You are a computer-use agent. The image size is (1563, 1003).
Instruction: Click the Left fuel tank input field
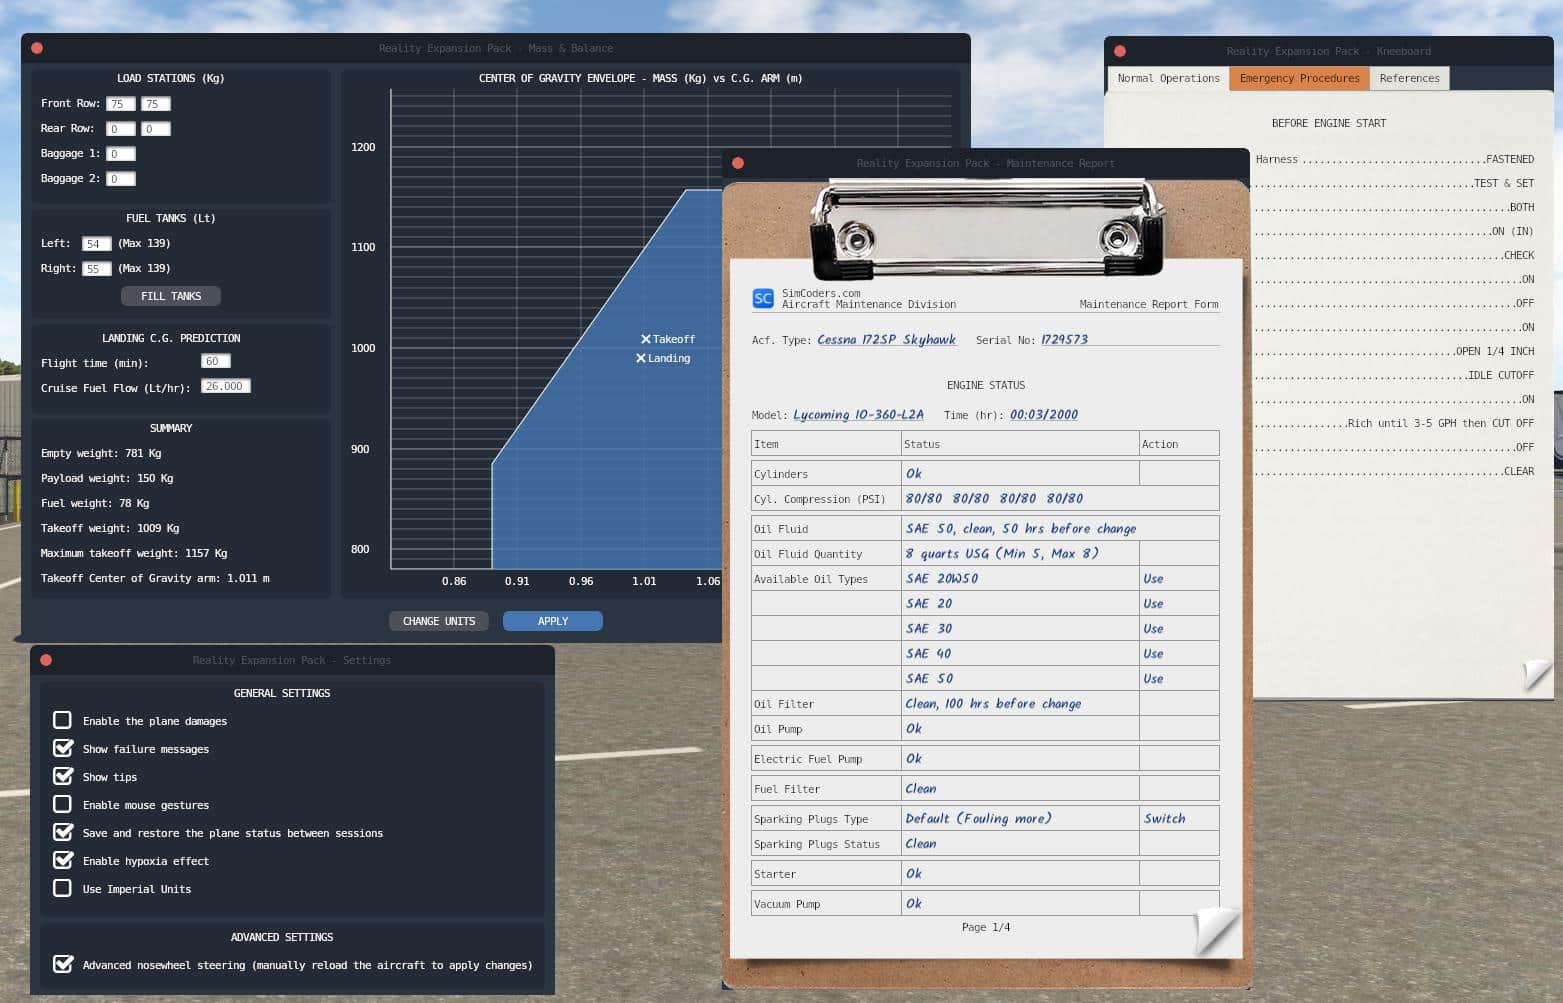click(96, 244)
